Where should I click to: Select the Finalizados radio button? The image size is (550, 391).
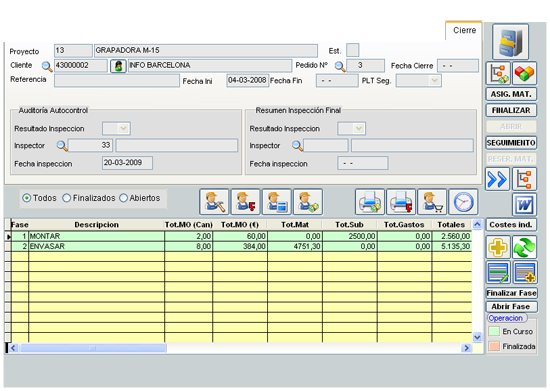coord(66,198)
